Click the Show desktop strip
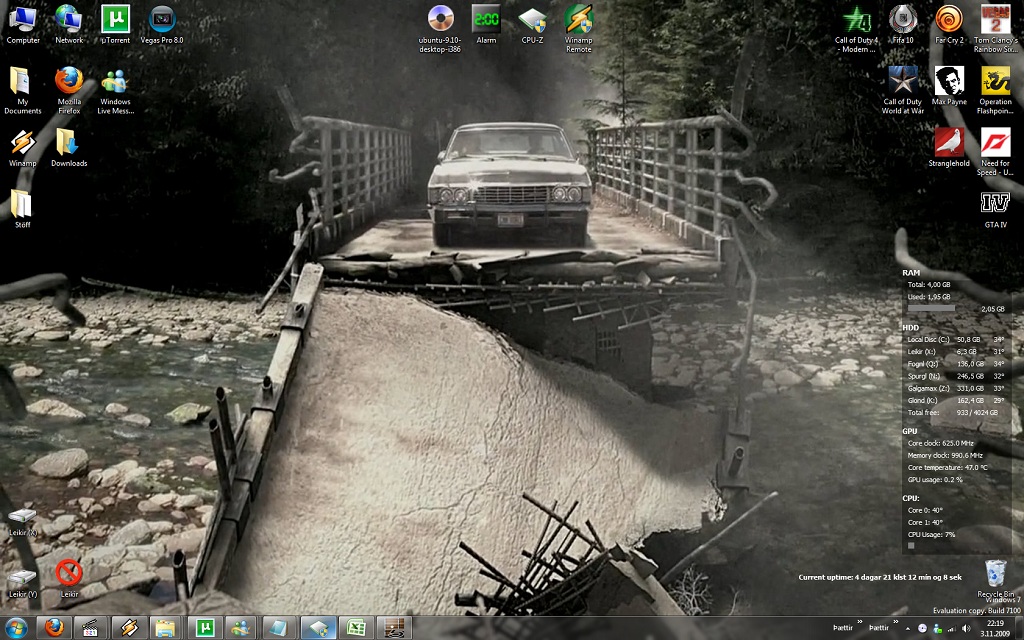The height and width of the screenshot is (640, 1024). (x=1019, y=628)
